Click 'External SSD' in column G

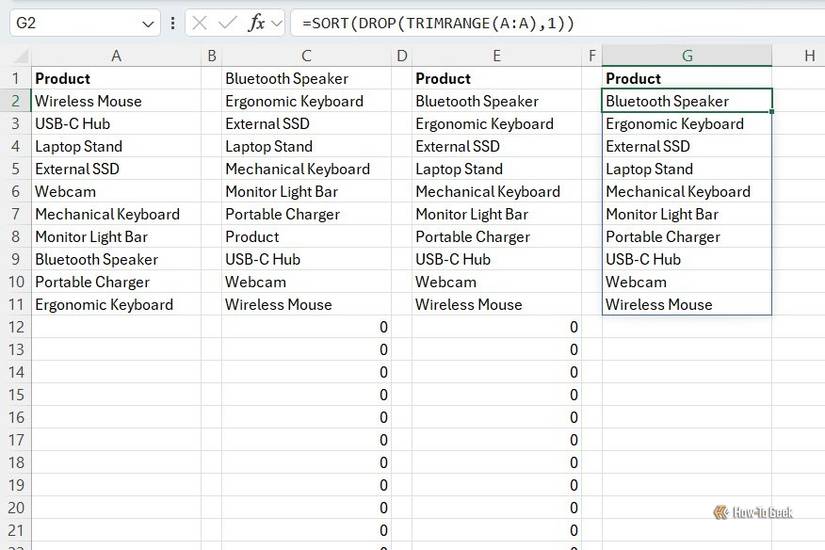pos(648,146)
